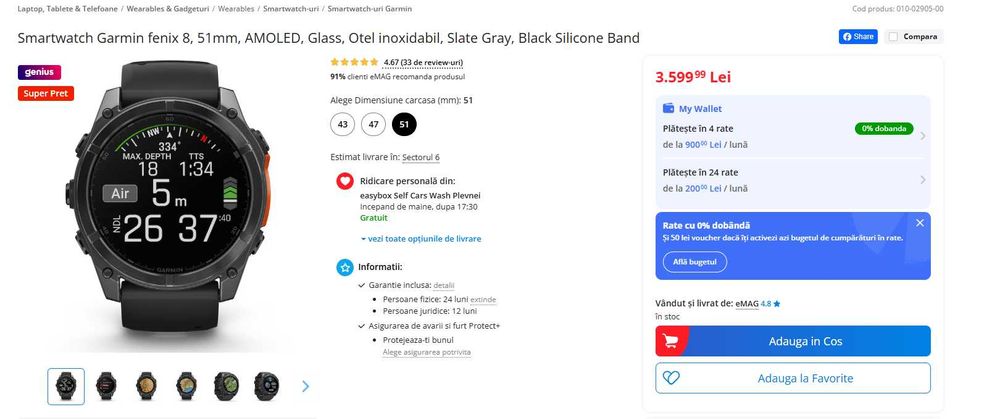
Task: Click the shopping cart icon
Action: pos(669,341)
